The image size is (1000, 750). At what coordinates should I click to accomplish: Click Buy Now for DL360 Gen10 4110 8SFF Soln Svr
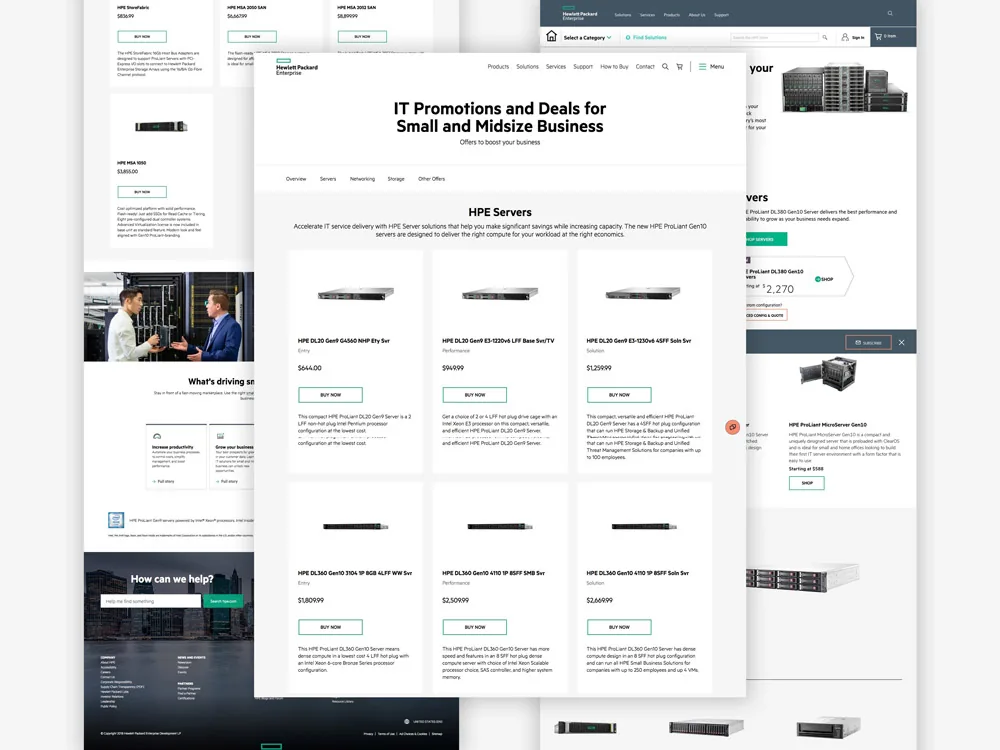click(619, 627)
